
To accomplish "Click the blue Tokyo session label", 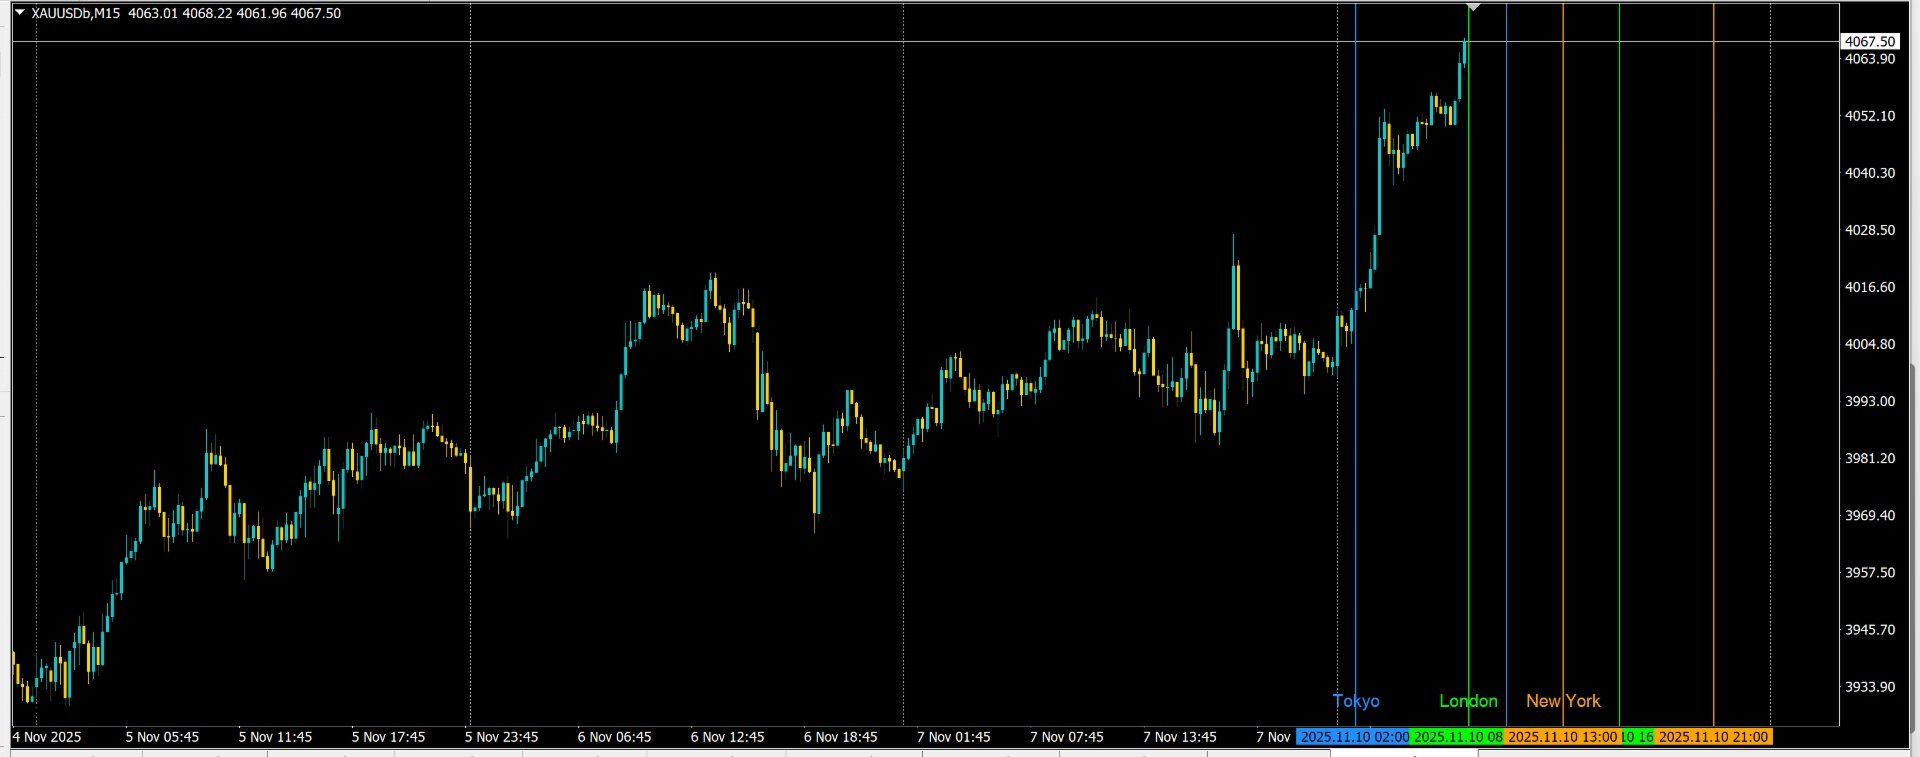I will [x=1356, y=701].
